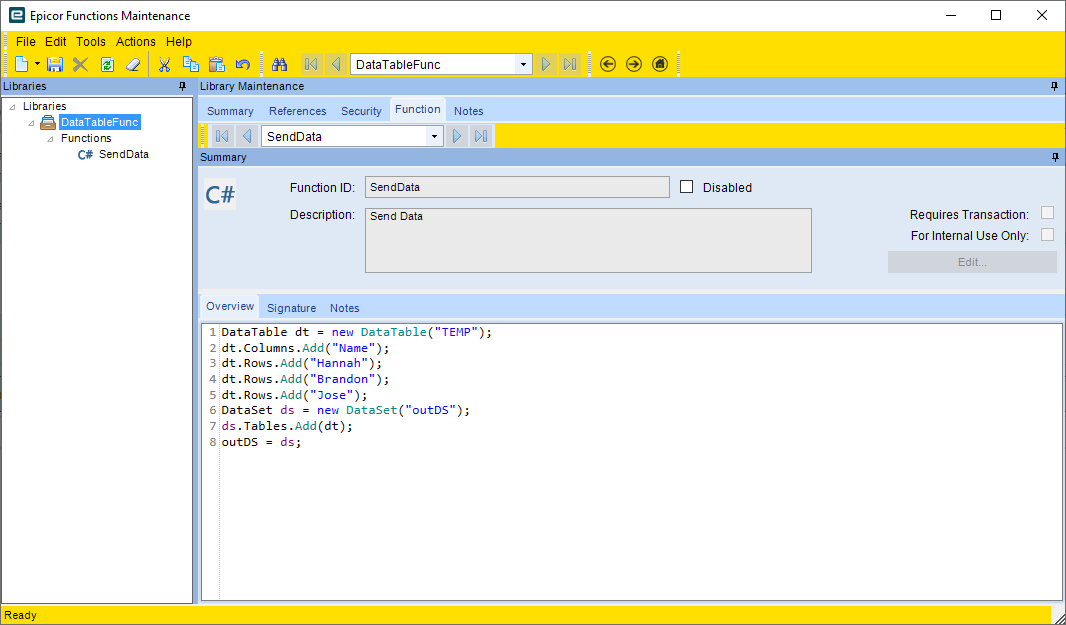The height and width of the screenshot is (625, 1066).
Task: Open the DataTableFunc library dropdown arrow
Action: pyautogui.click(x=523, y=65)
